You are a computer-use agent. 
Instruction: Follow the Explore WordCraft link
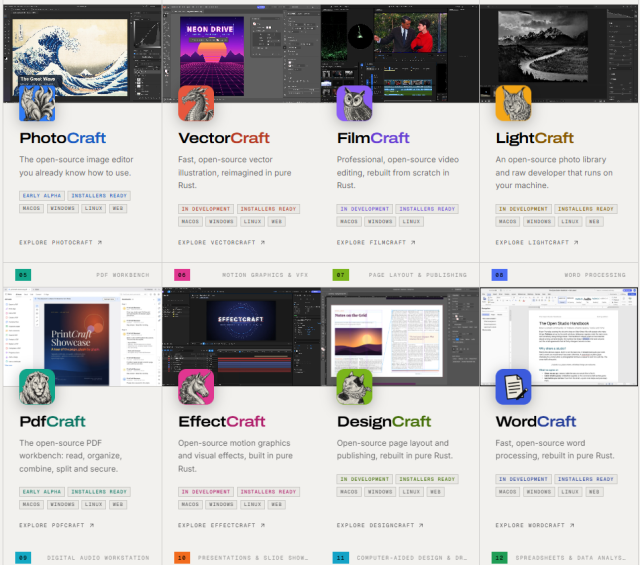[x=535, y=525]
